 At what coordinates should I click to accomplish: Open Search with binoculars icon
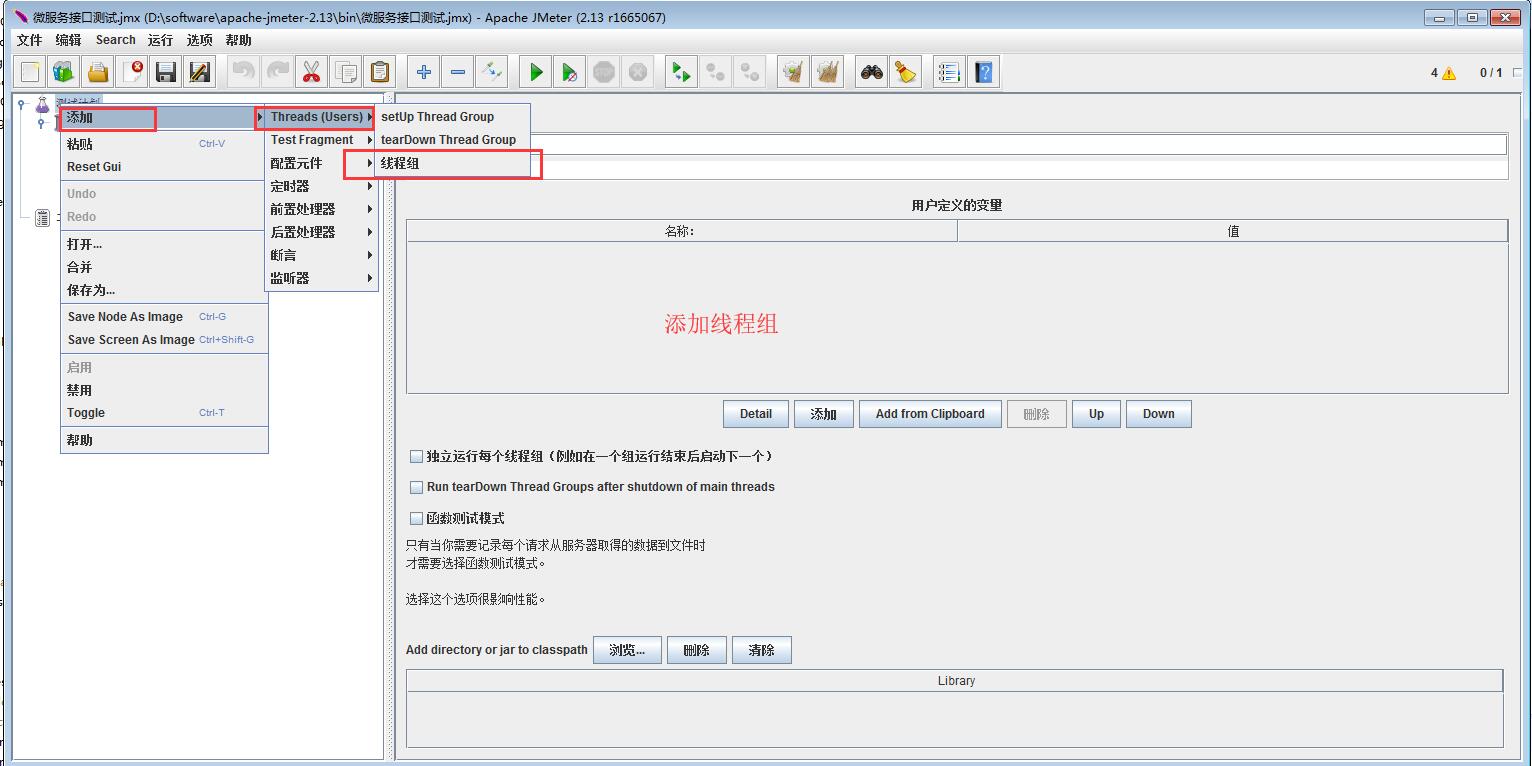pyautogui.click(x=872, y=72)
